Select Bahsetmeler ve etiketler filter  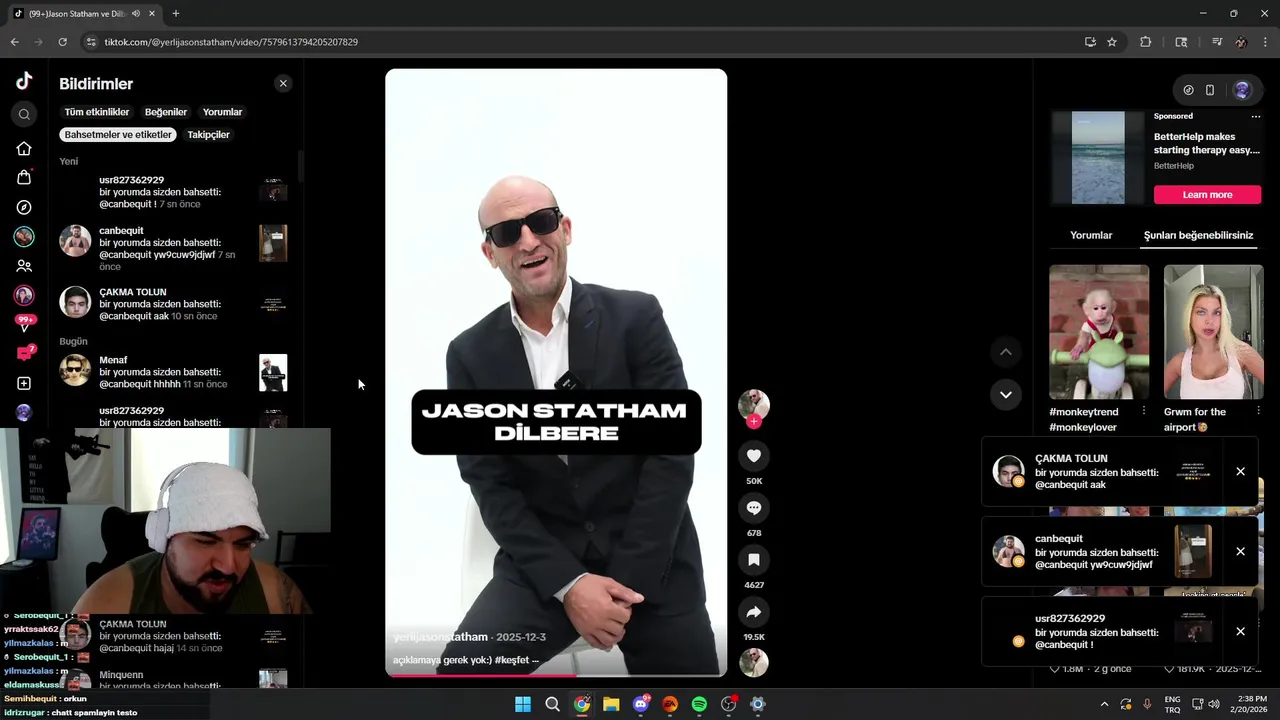118,134
